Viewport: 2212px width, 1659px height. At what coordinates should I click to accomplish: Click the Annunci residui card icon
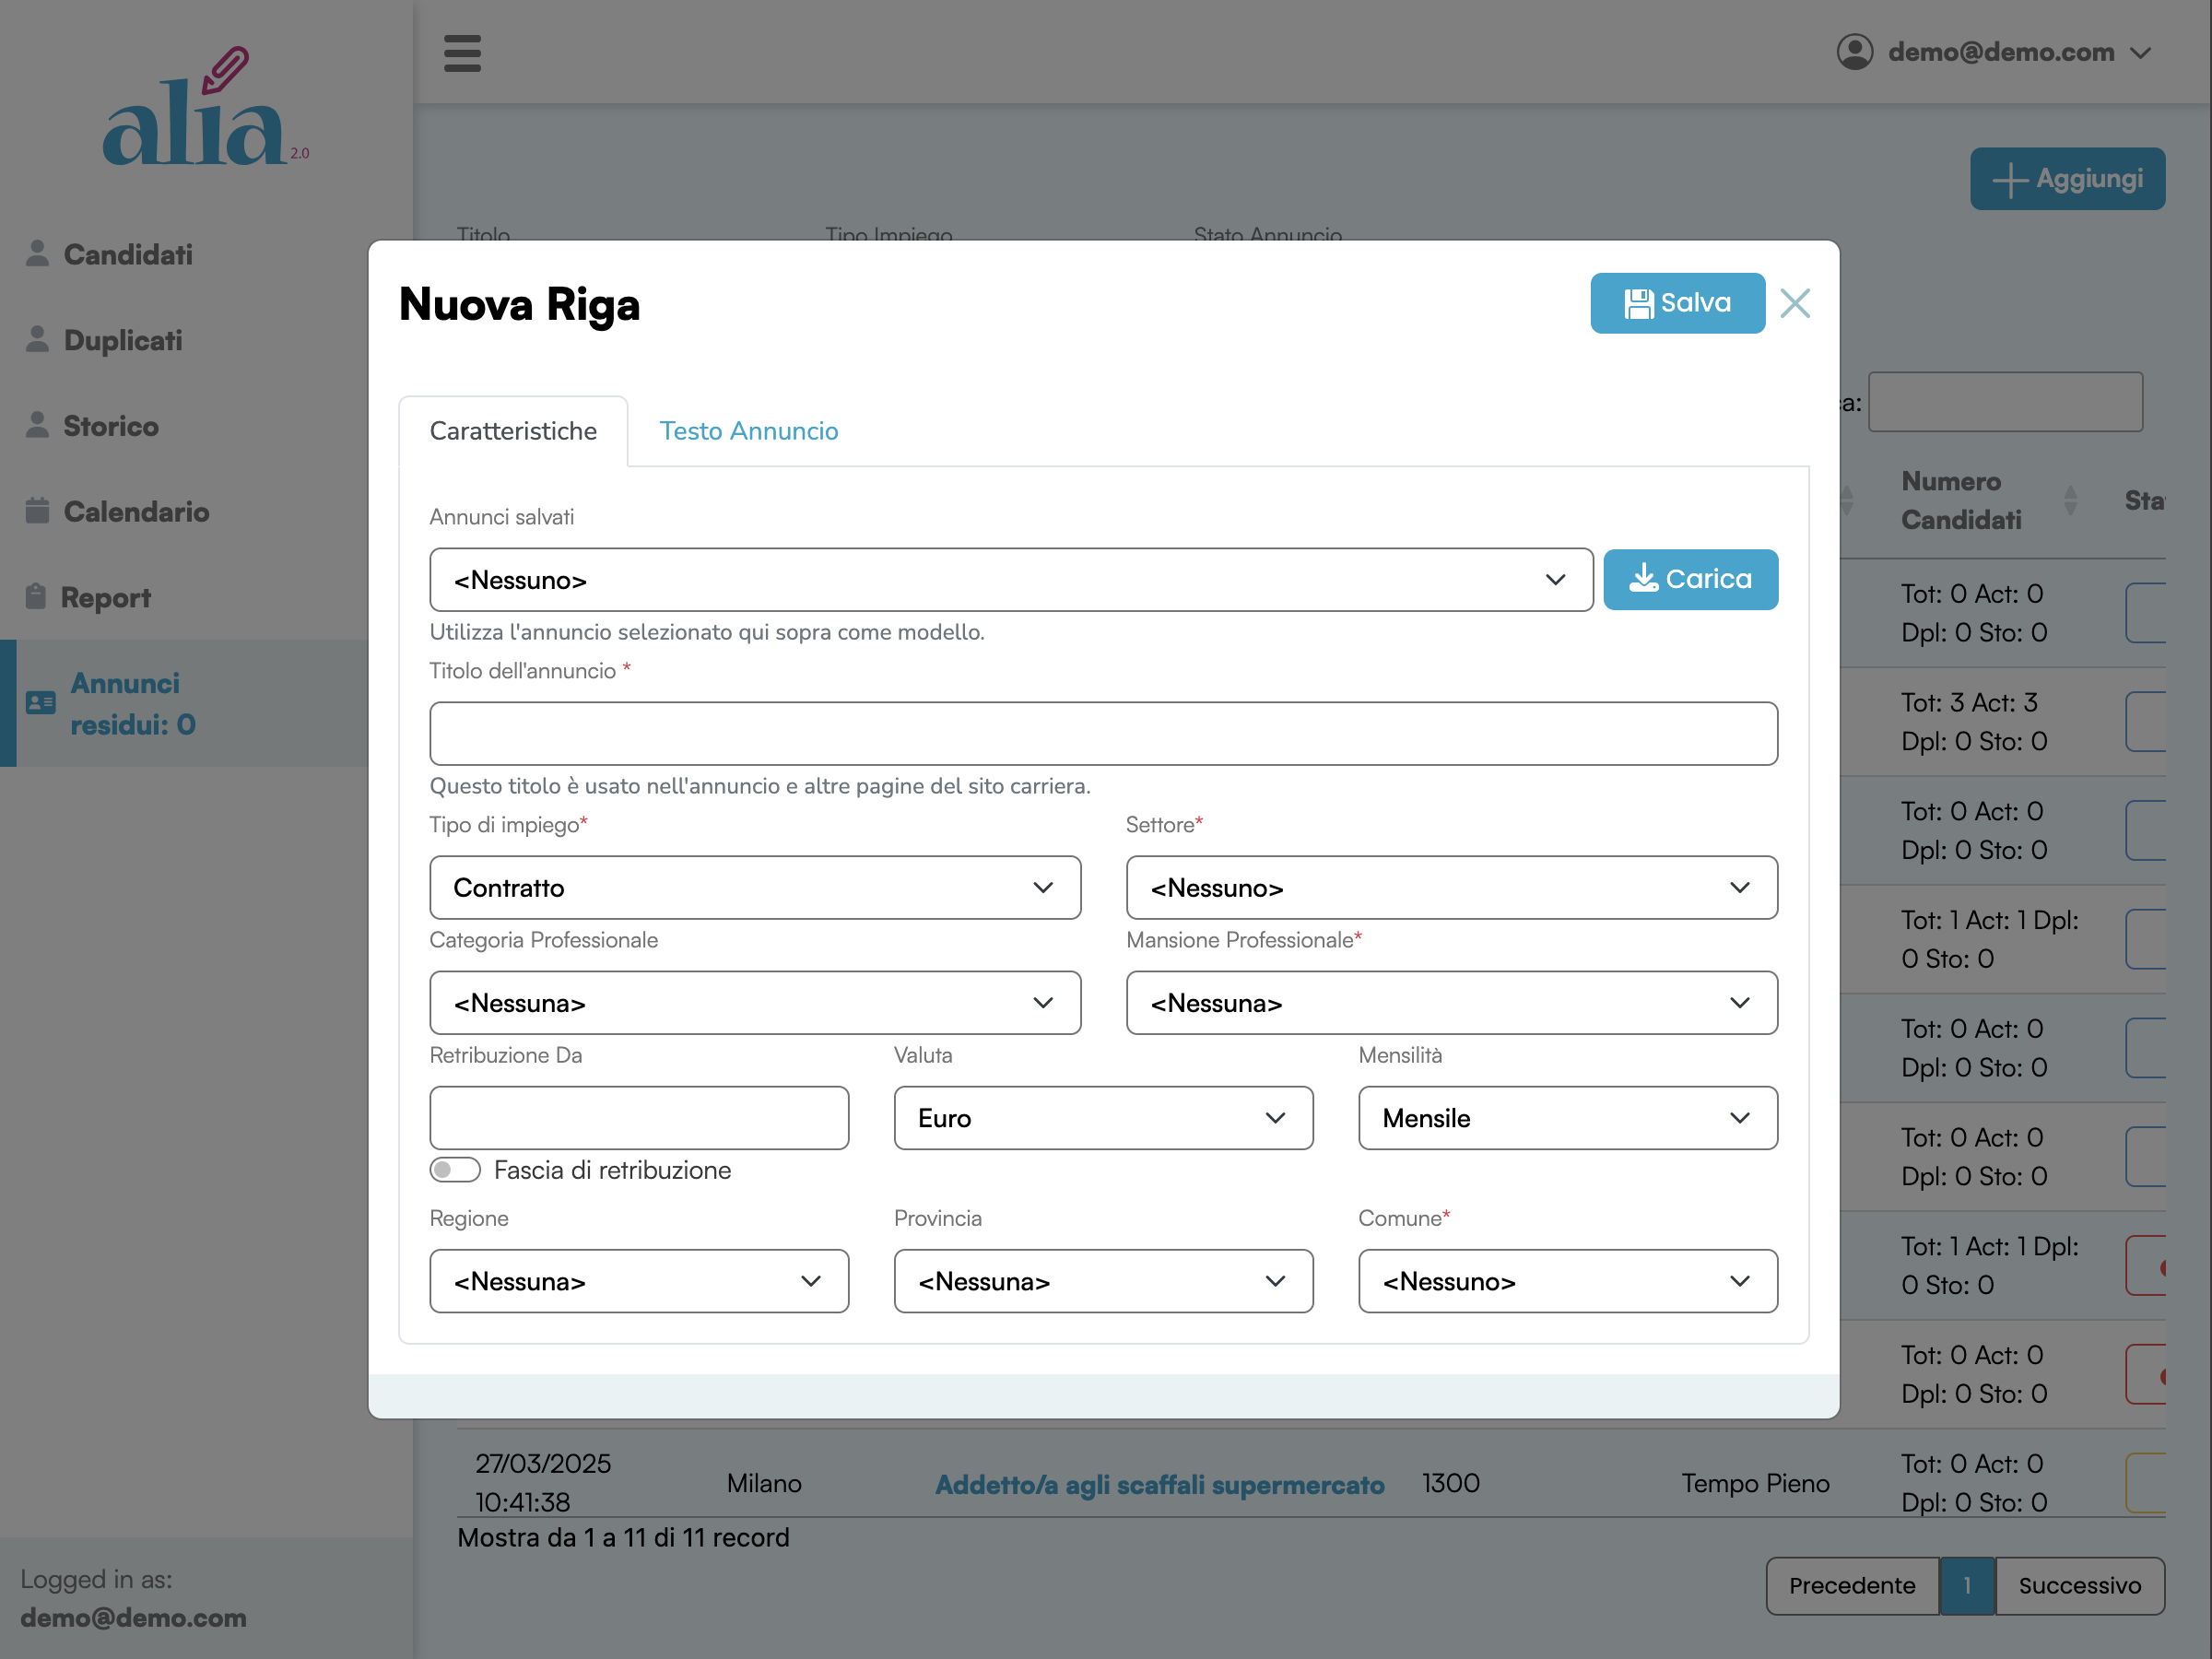[41, 703]
